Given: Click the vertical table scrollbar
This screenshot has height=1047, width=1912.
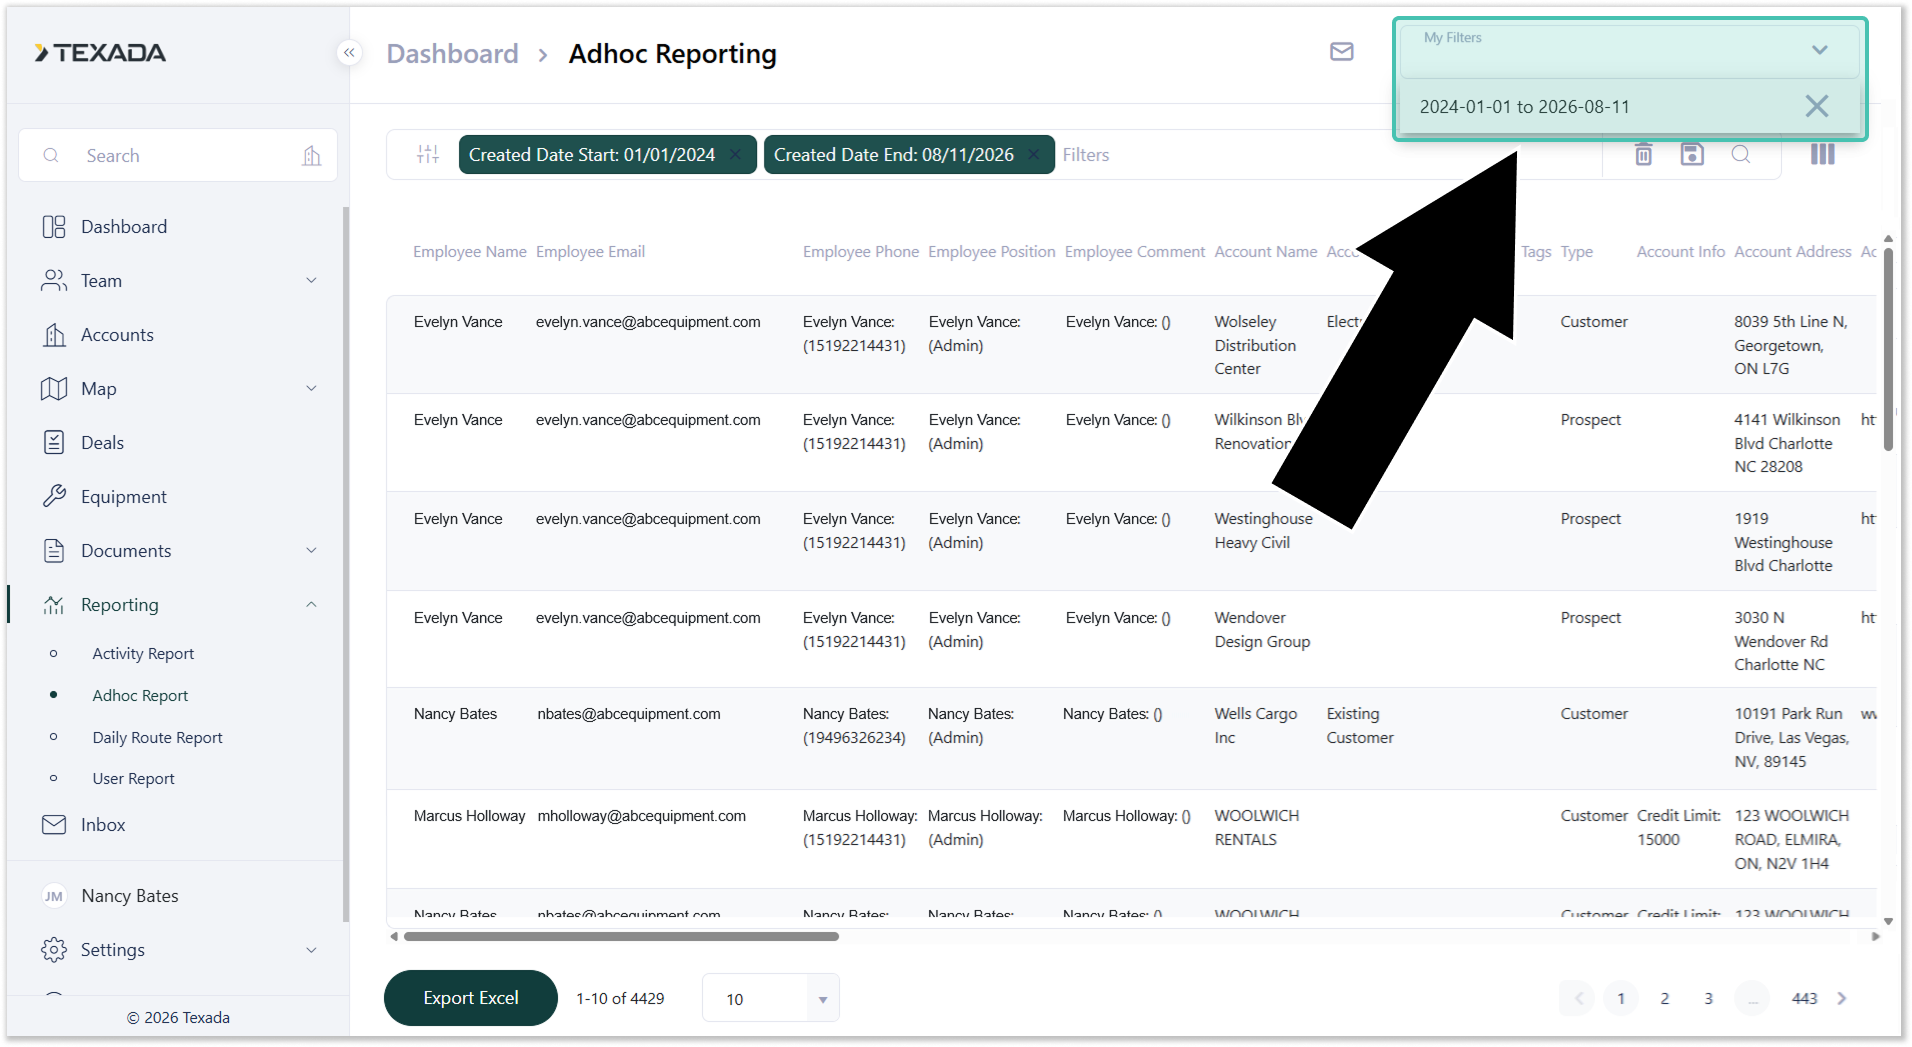Looking at the screenshot, I should pyautogui.click(x=1888, y=350).
